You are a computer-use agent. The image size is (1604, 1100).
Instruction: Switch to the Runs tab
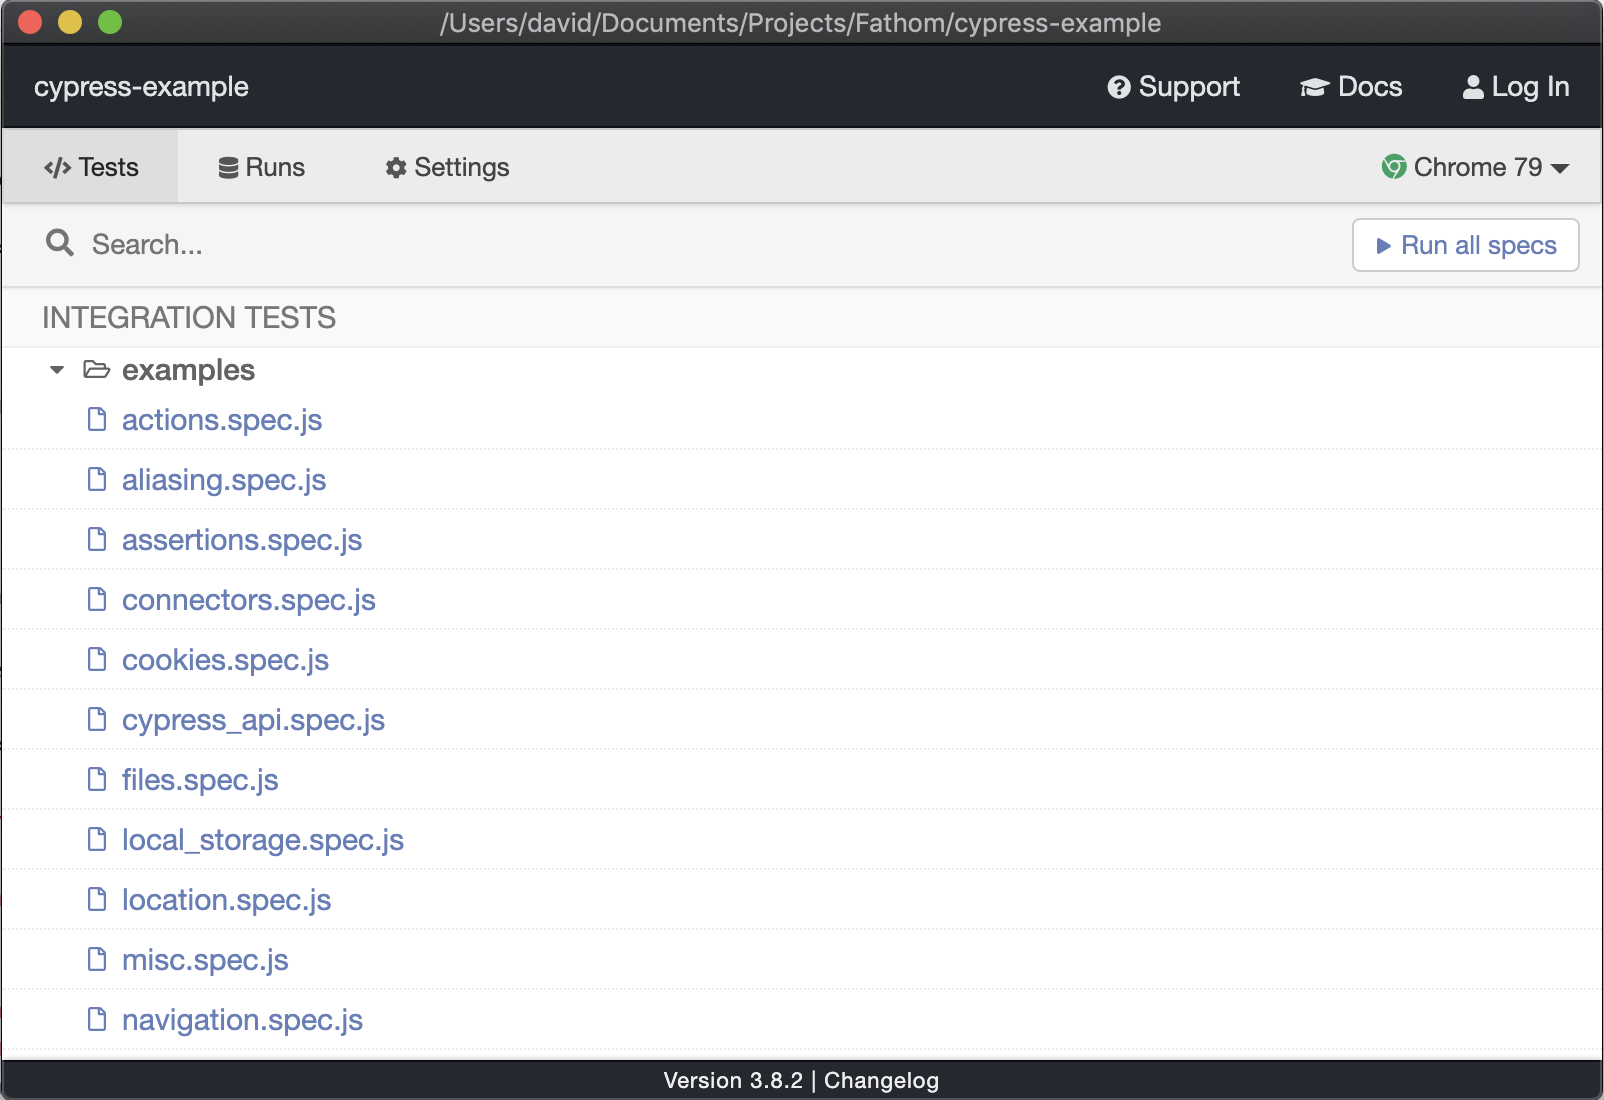coord(262,167)
